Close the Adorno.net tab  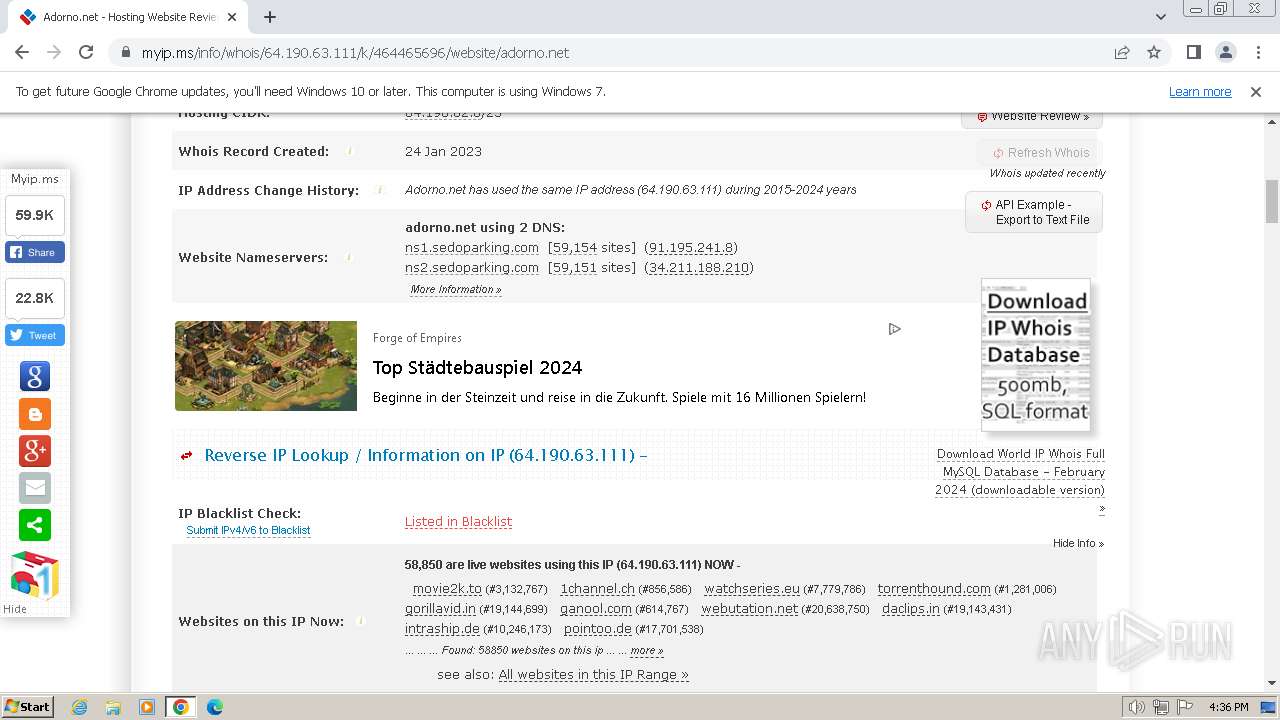(232, 17)
